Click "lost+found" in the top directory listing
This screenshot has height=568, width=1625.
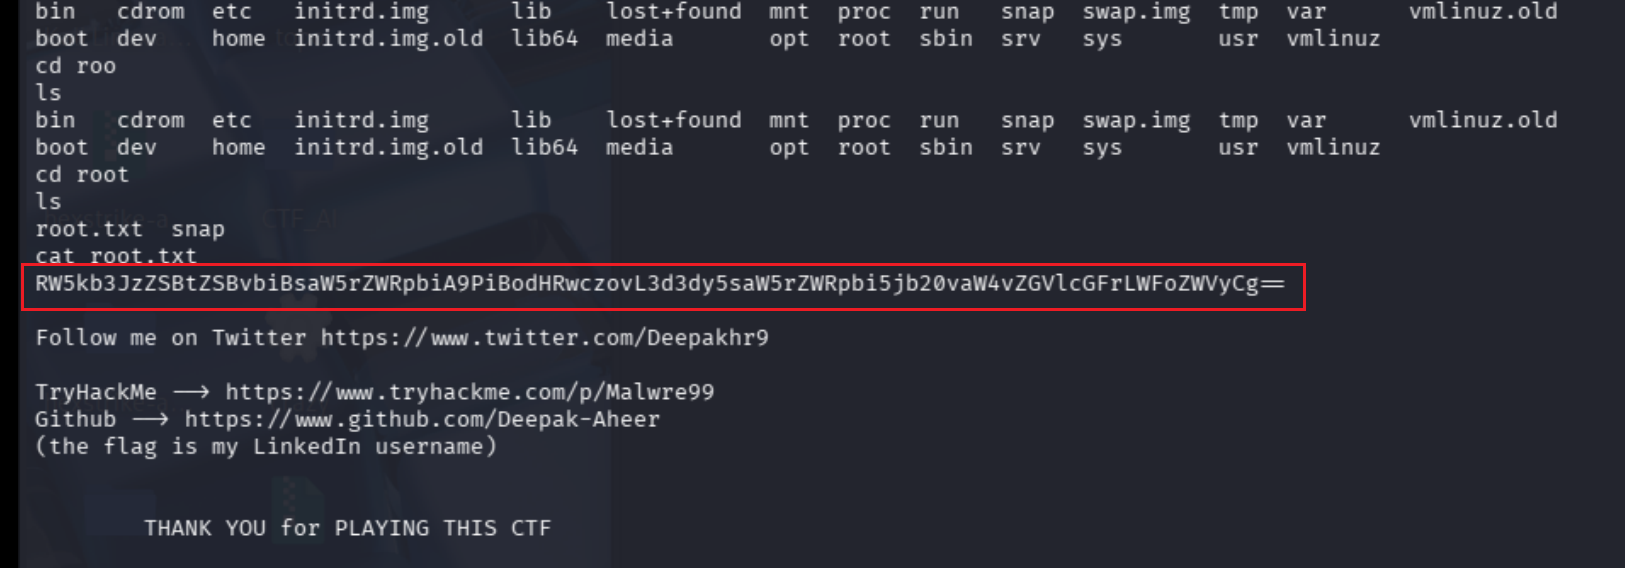point(673,12)
